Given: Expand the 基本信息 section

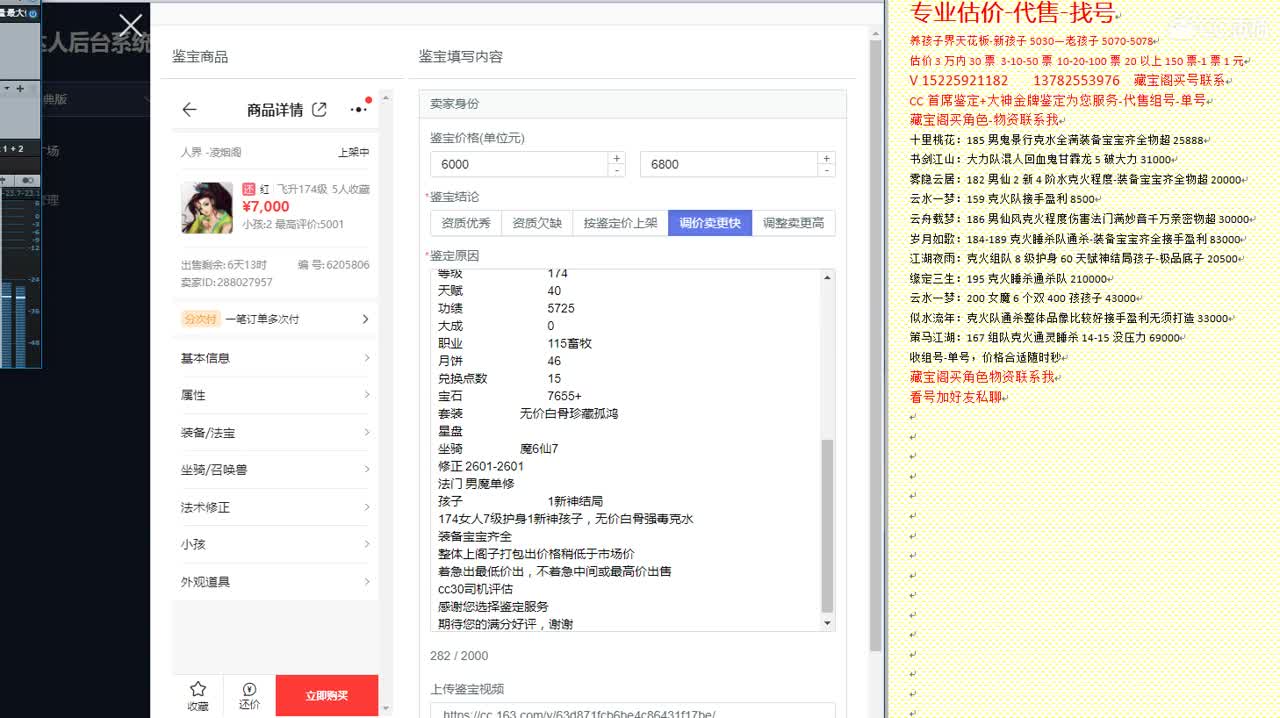Looking at the screenshot, I should tap(276, 358).
